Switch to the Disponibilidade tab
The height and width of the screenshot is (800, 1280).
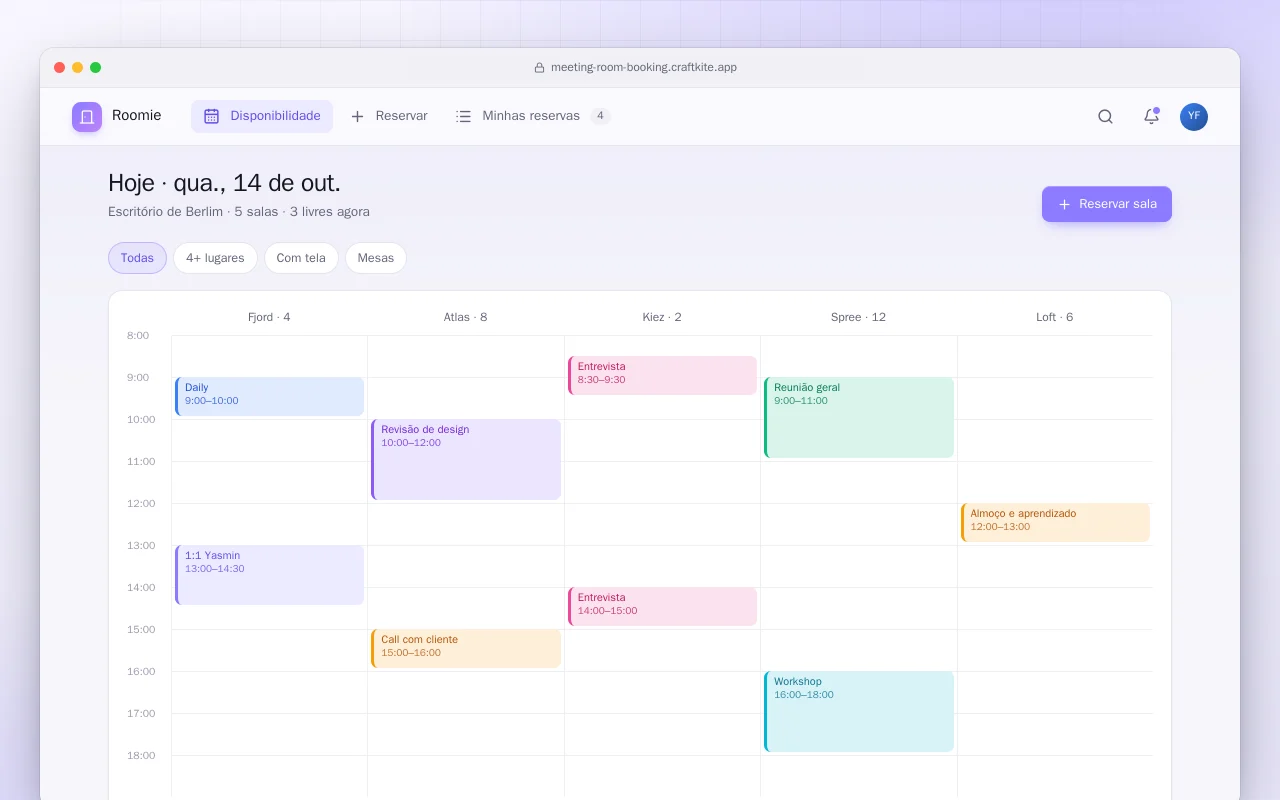262,116
